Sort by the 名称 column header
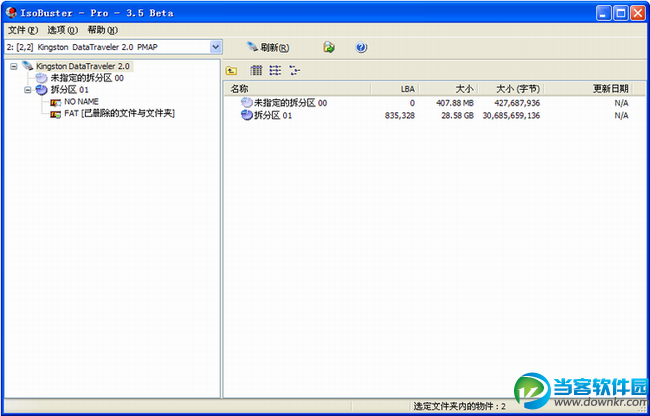Viewport: 650px width, 416px height. point(298,89)
